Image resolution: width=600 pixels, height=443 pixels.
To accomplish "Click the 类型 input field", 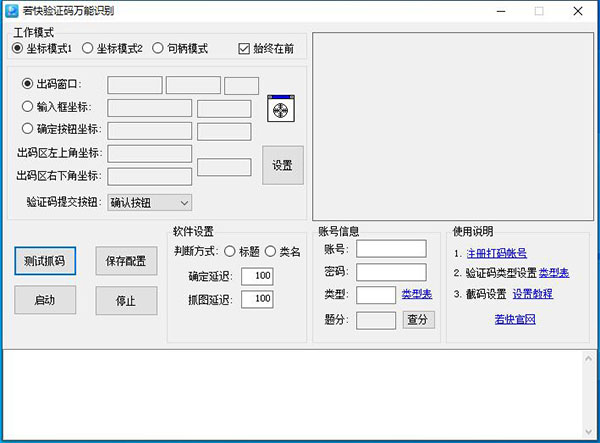I will pos(376,295).
